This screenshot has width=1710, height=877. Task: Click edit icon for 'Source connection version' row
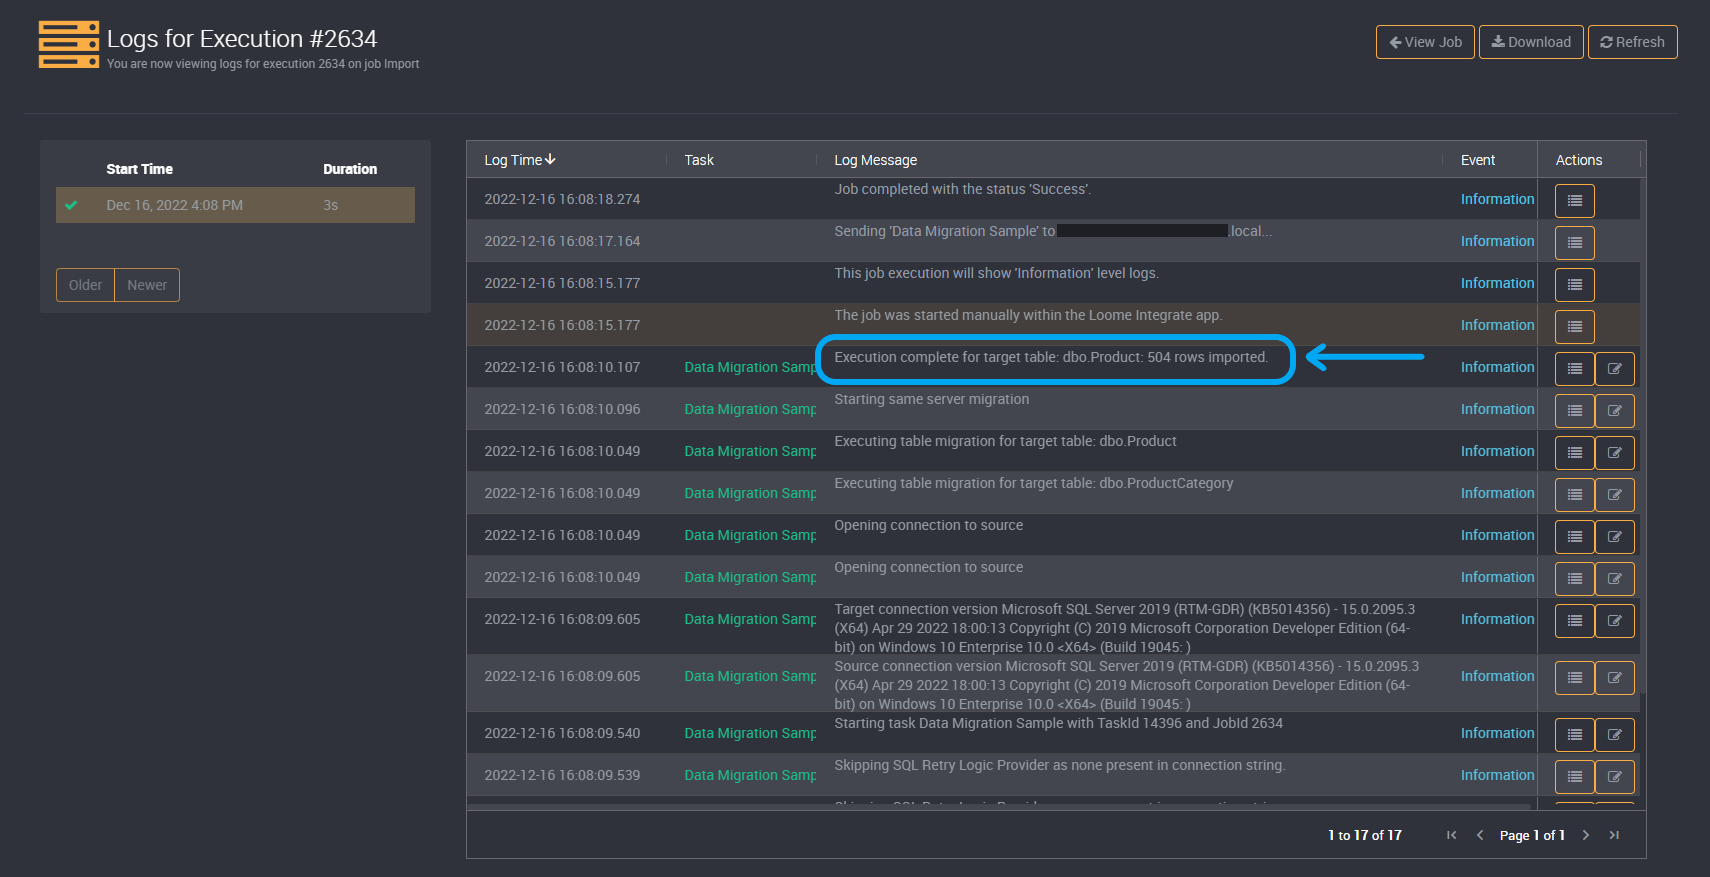pyautogui.click(x=1615, y=678)
